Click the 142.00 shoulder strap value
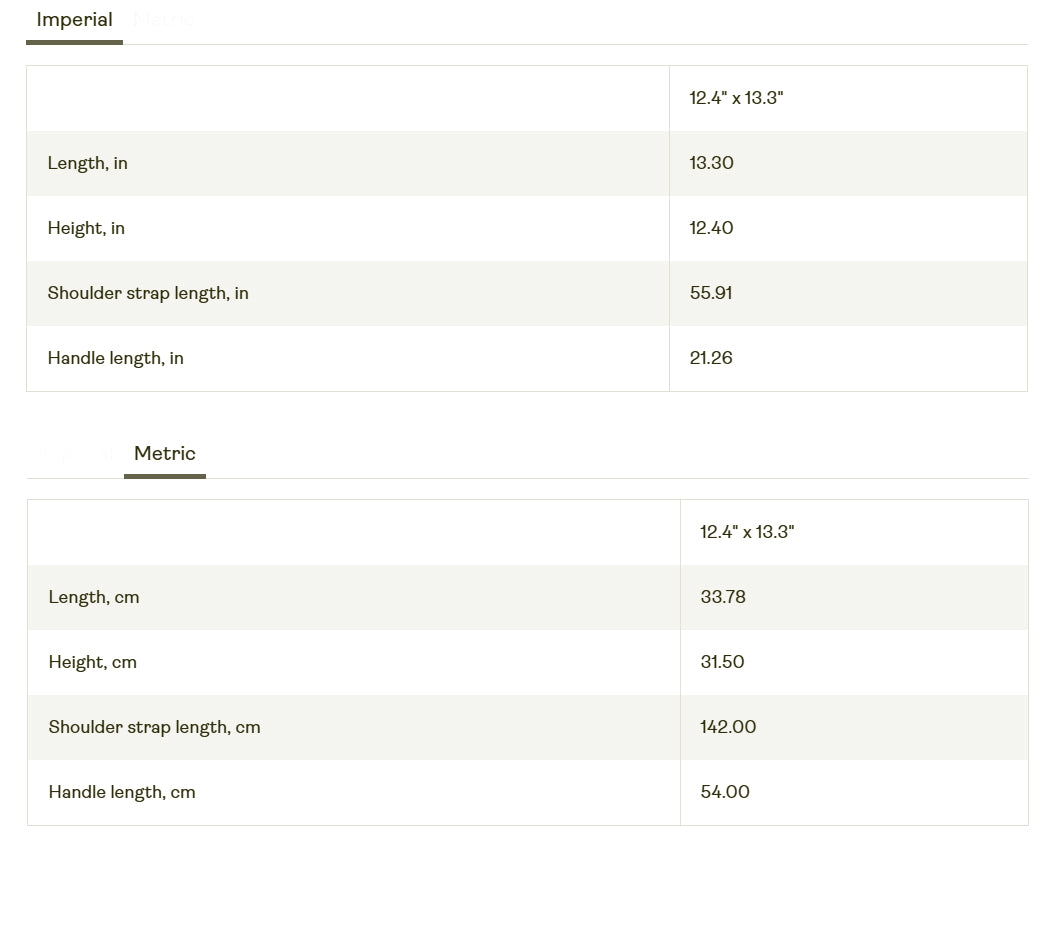Image resolution: width=1048 pixels, height=935 pixels. [728, 727]
